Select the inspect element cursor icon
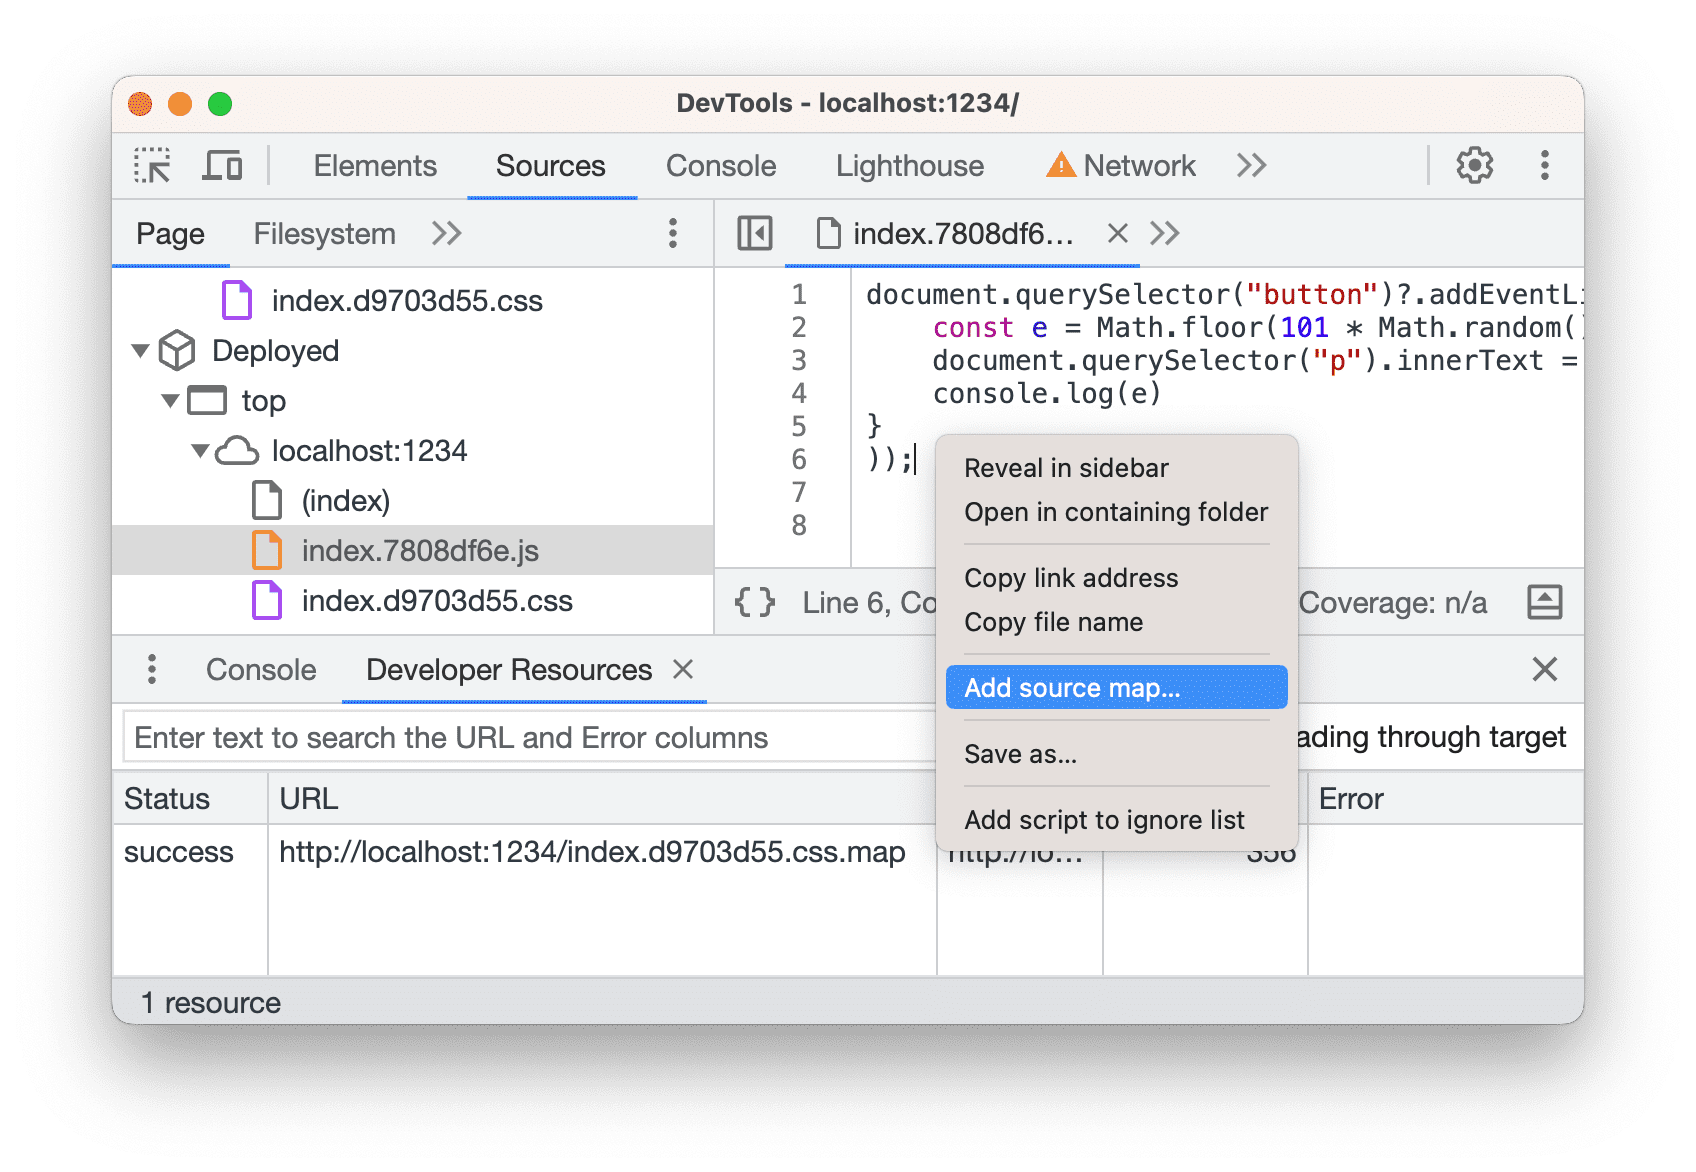1696x1172 pixels. (150, 165)
